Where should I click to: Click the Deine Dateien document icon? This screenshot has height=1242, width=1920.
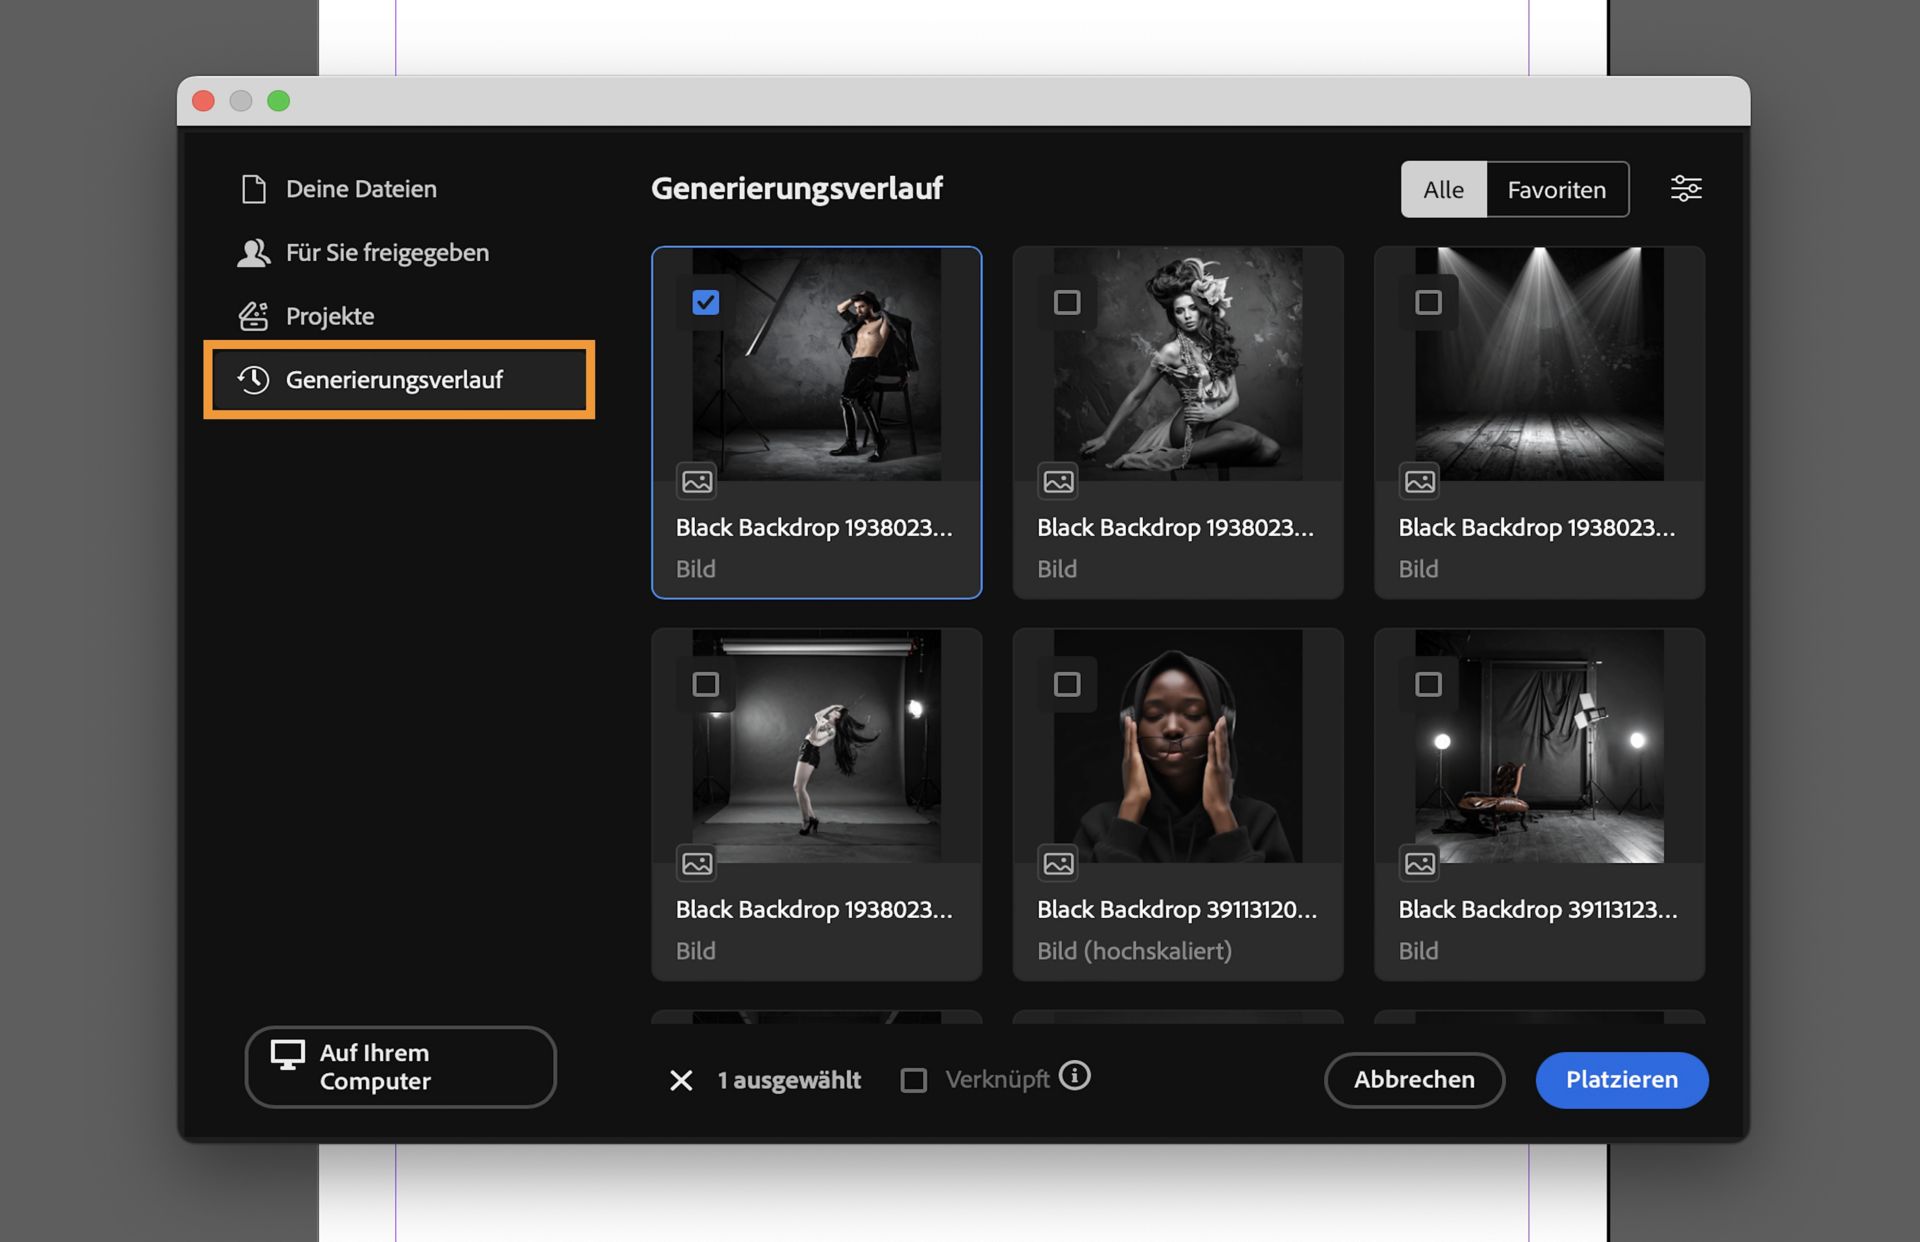tap(254, 188)
